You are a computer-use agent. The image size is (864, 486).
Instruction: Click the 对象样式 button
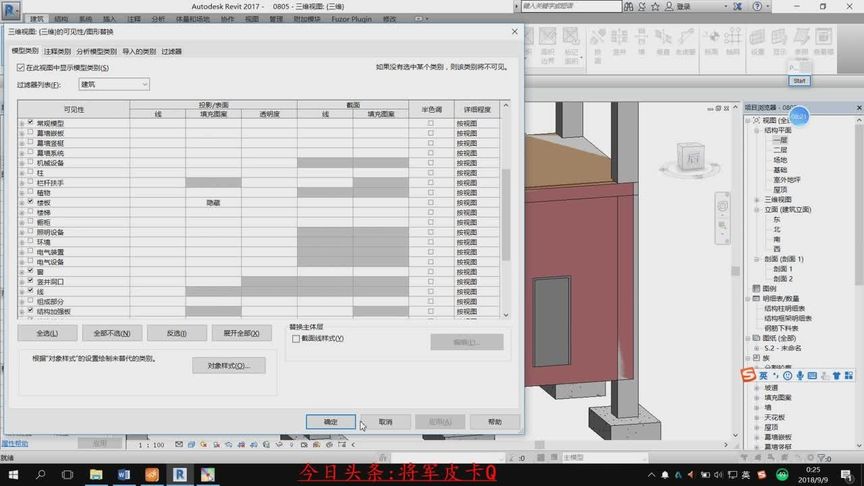tap(229, 365)
